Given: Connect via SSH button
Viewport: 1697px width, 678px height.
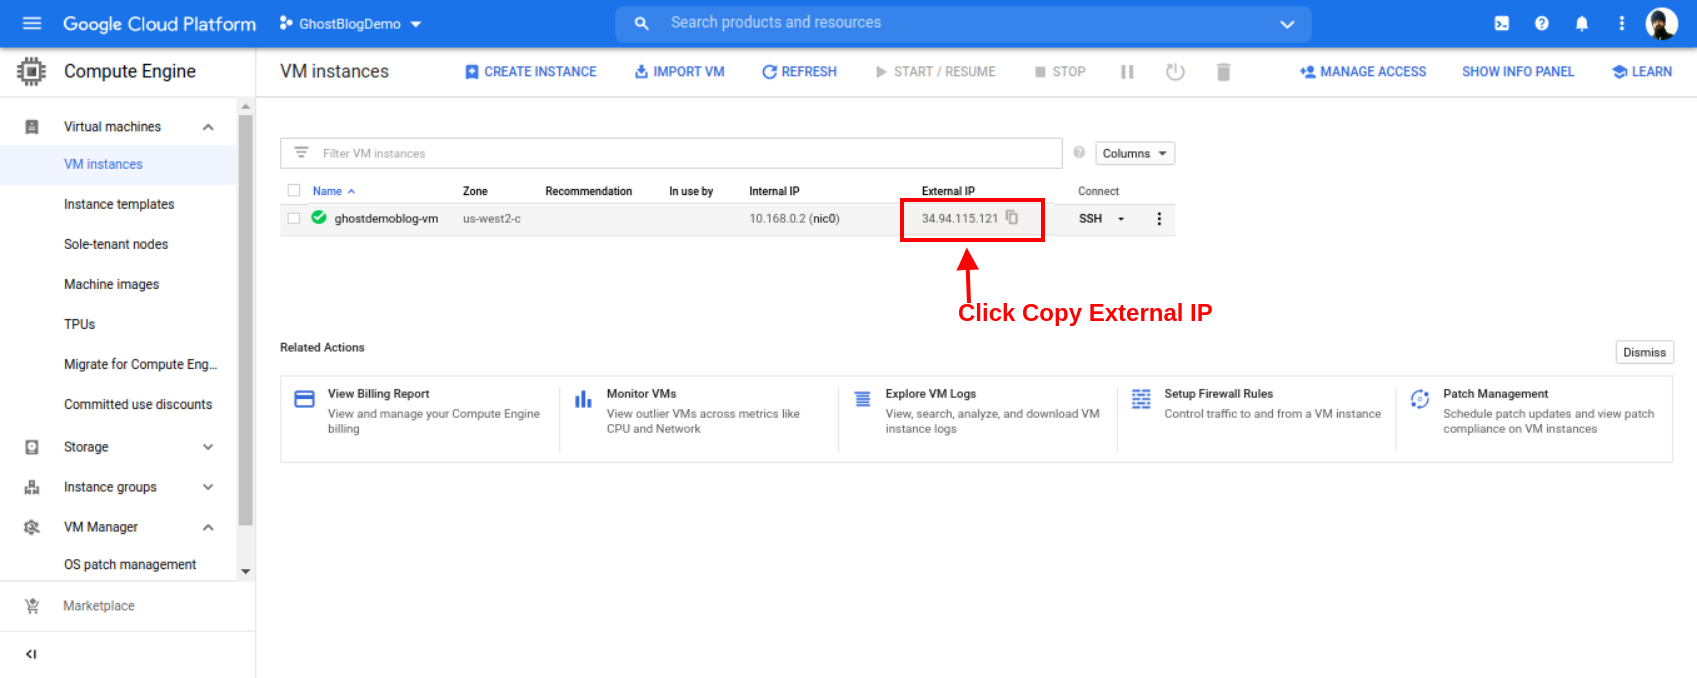Looking at the screenshot, I should click(1090, 219).
